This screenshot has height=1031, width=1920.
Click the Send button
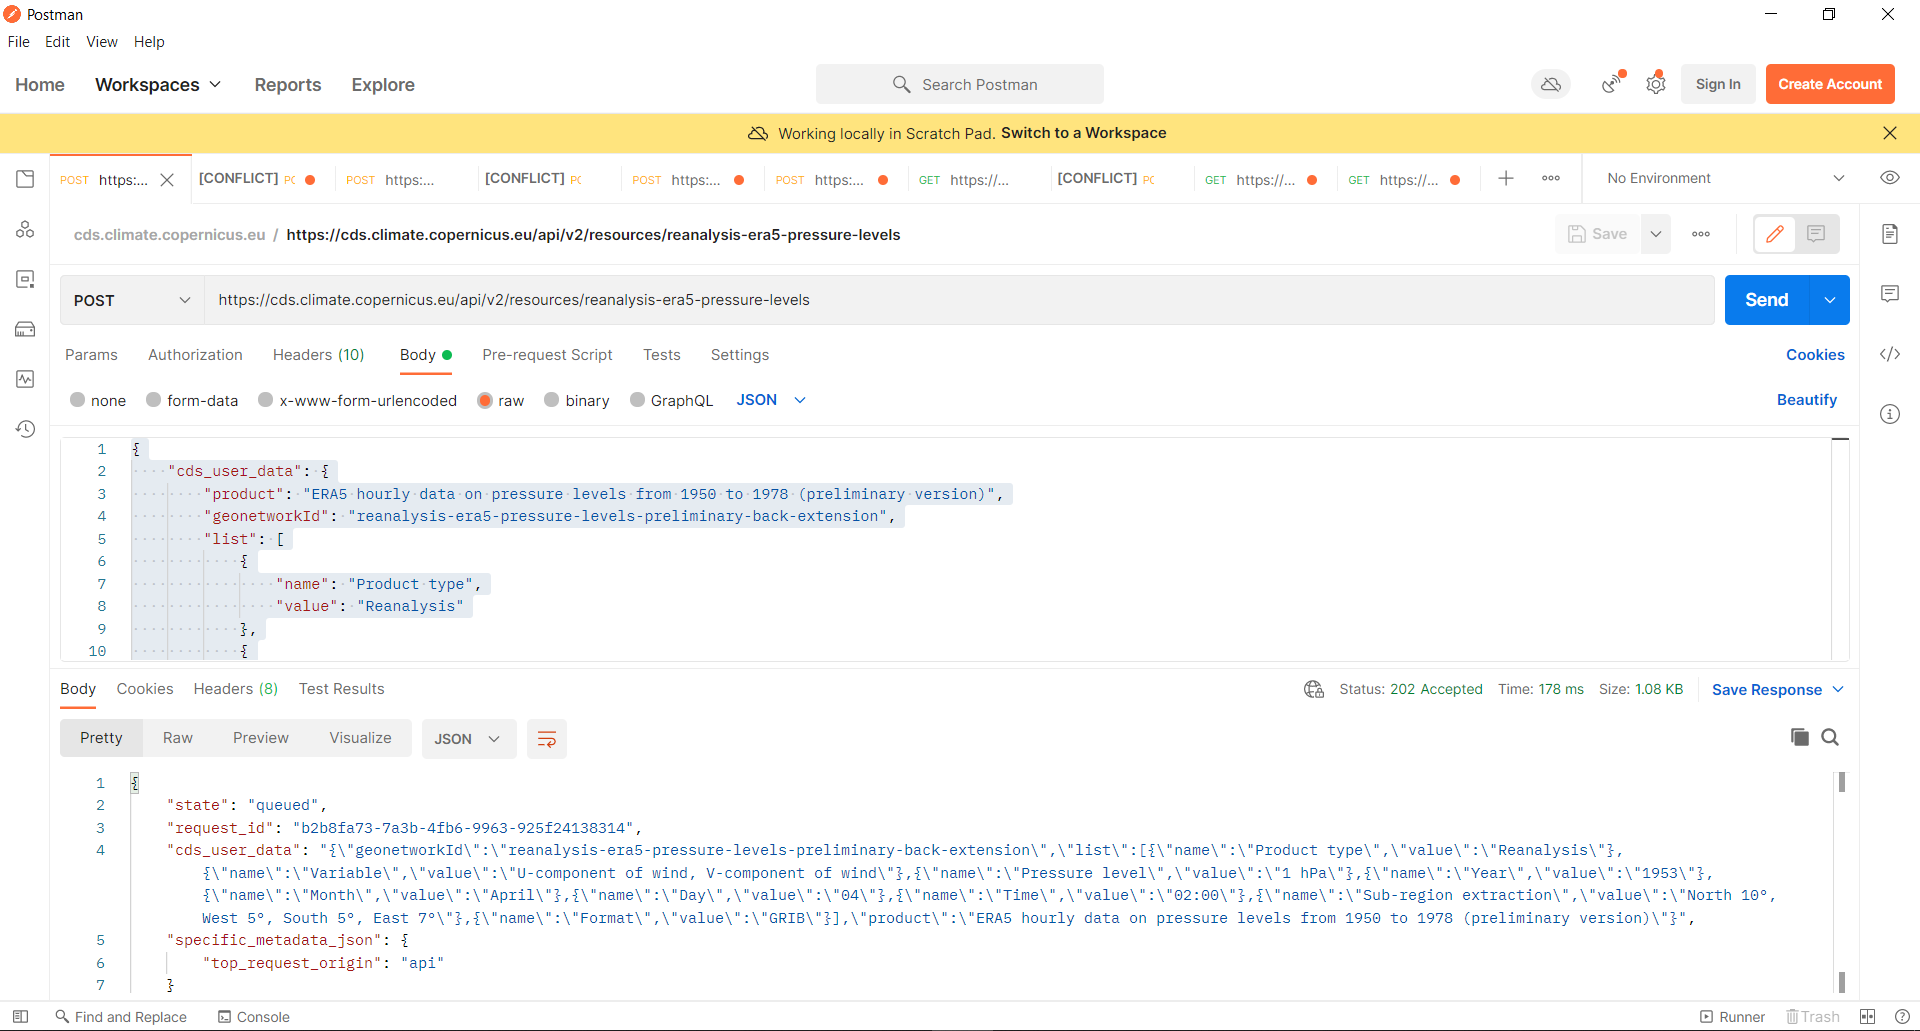1767,300
